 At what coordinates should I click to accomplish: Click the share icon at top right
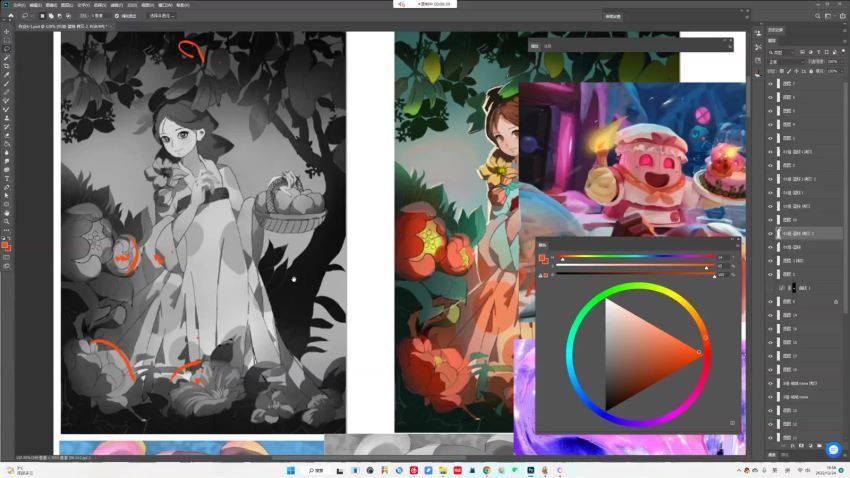pyautogui.click(x=842, y=16)
